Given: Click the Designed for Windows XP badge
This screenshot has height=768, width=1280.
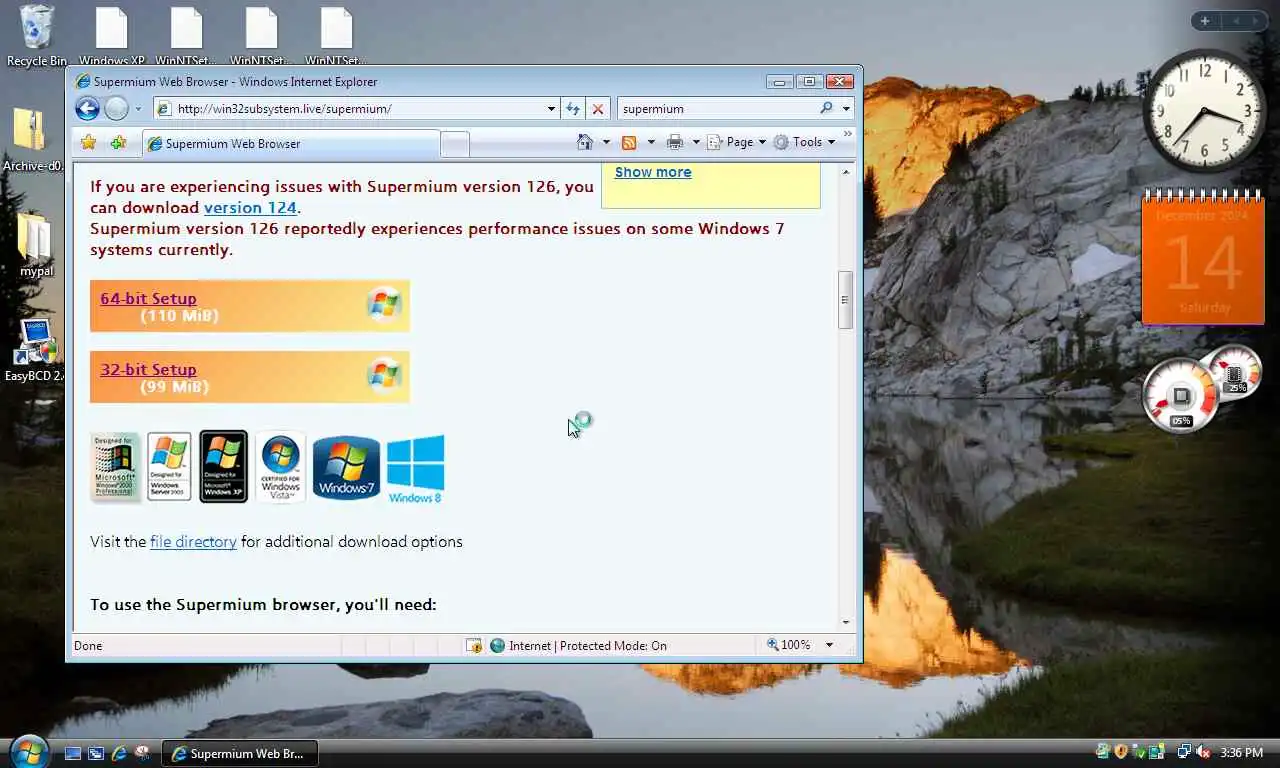Looking at the screenshot, I should tap(223, 466).
